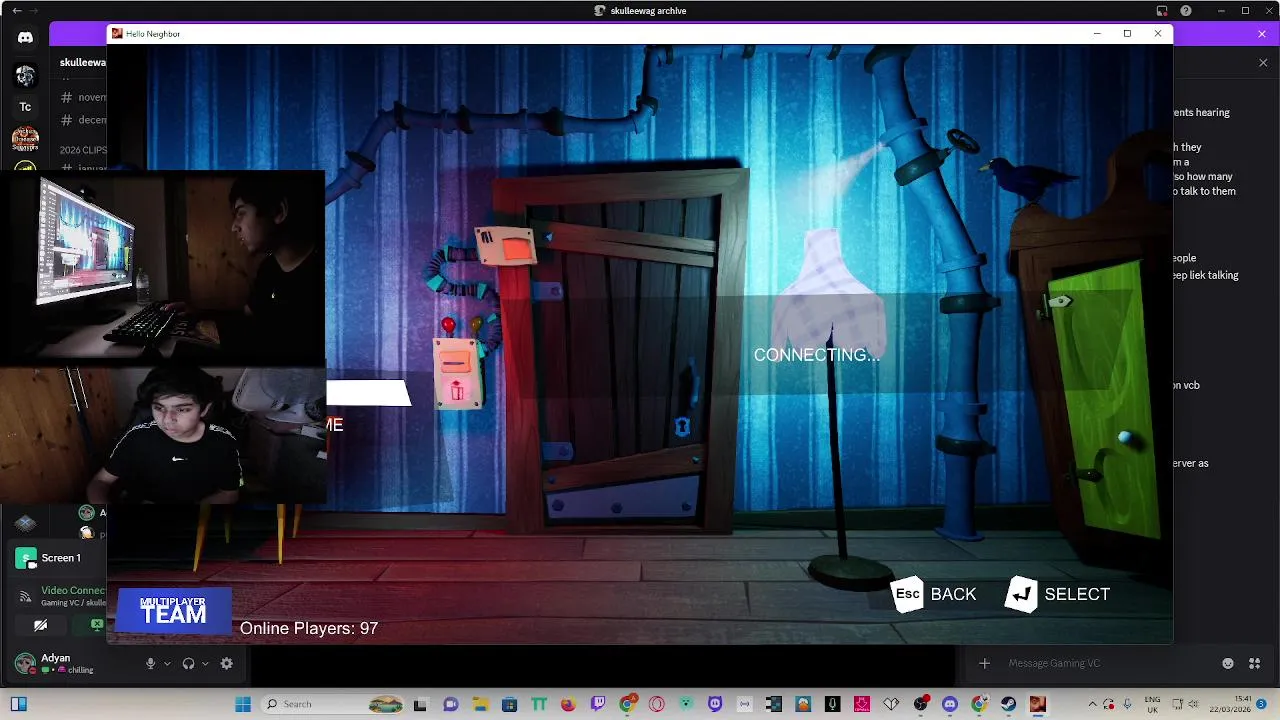Open Steam from the taskbar
This screenshot has width=1280, height=720.
click(1008, 704)
